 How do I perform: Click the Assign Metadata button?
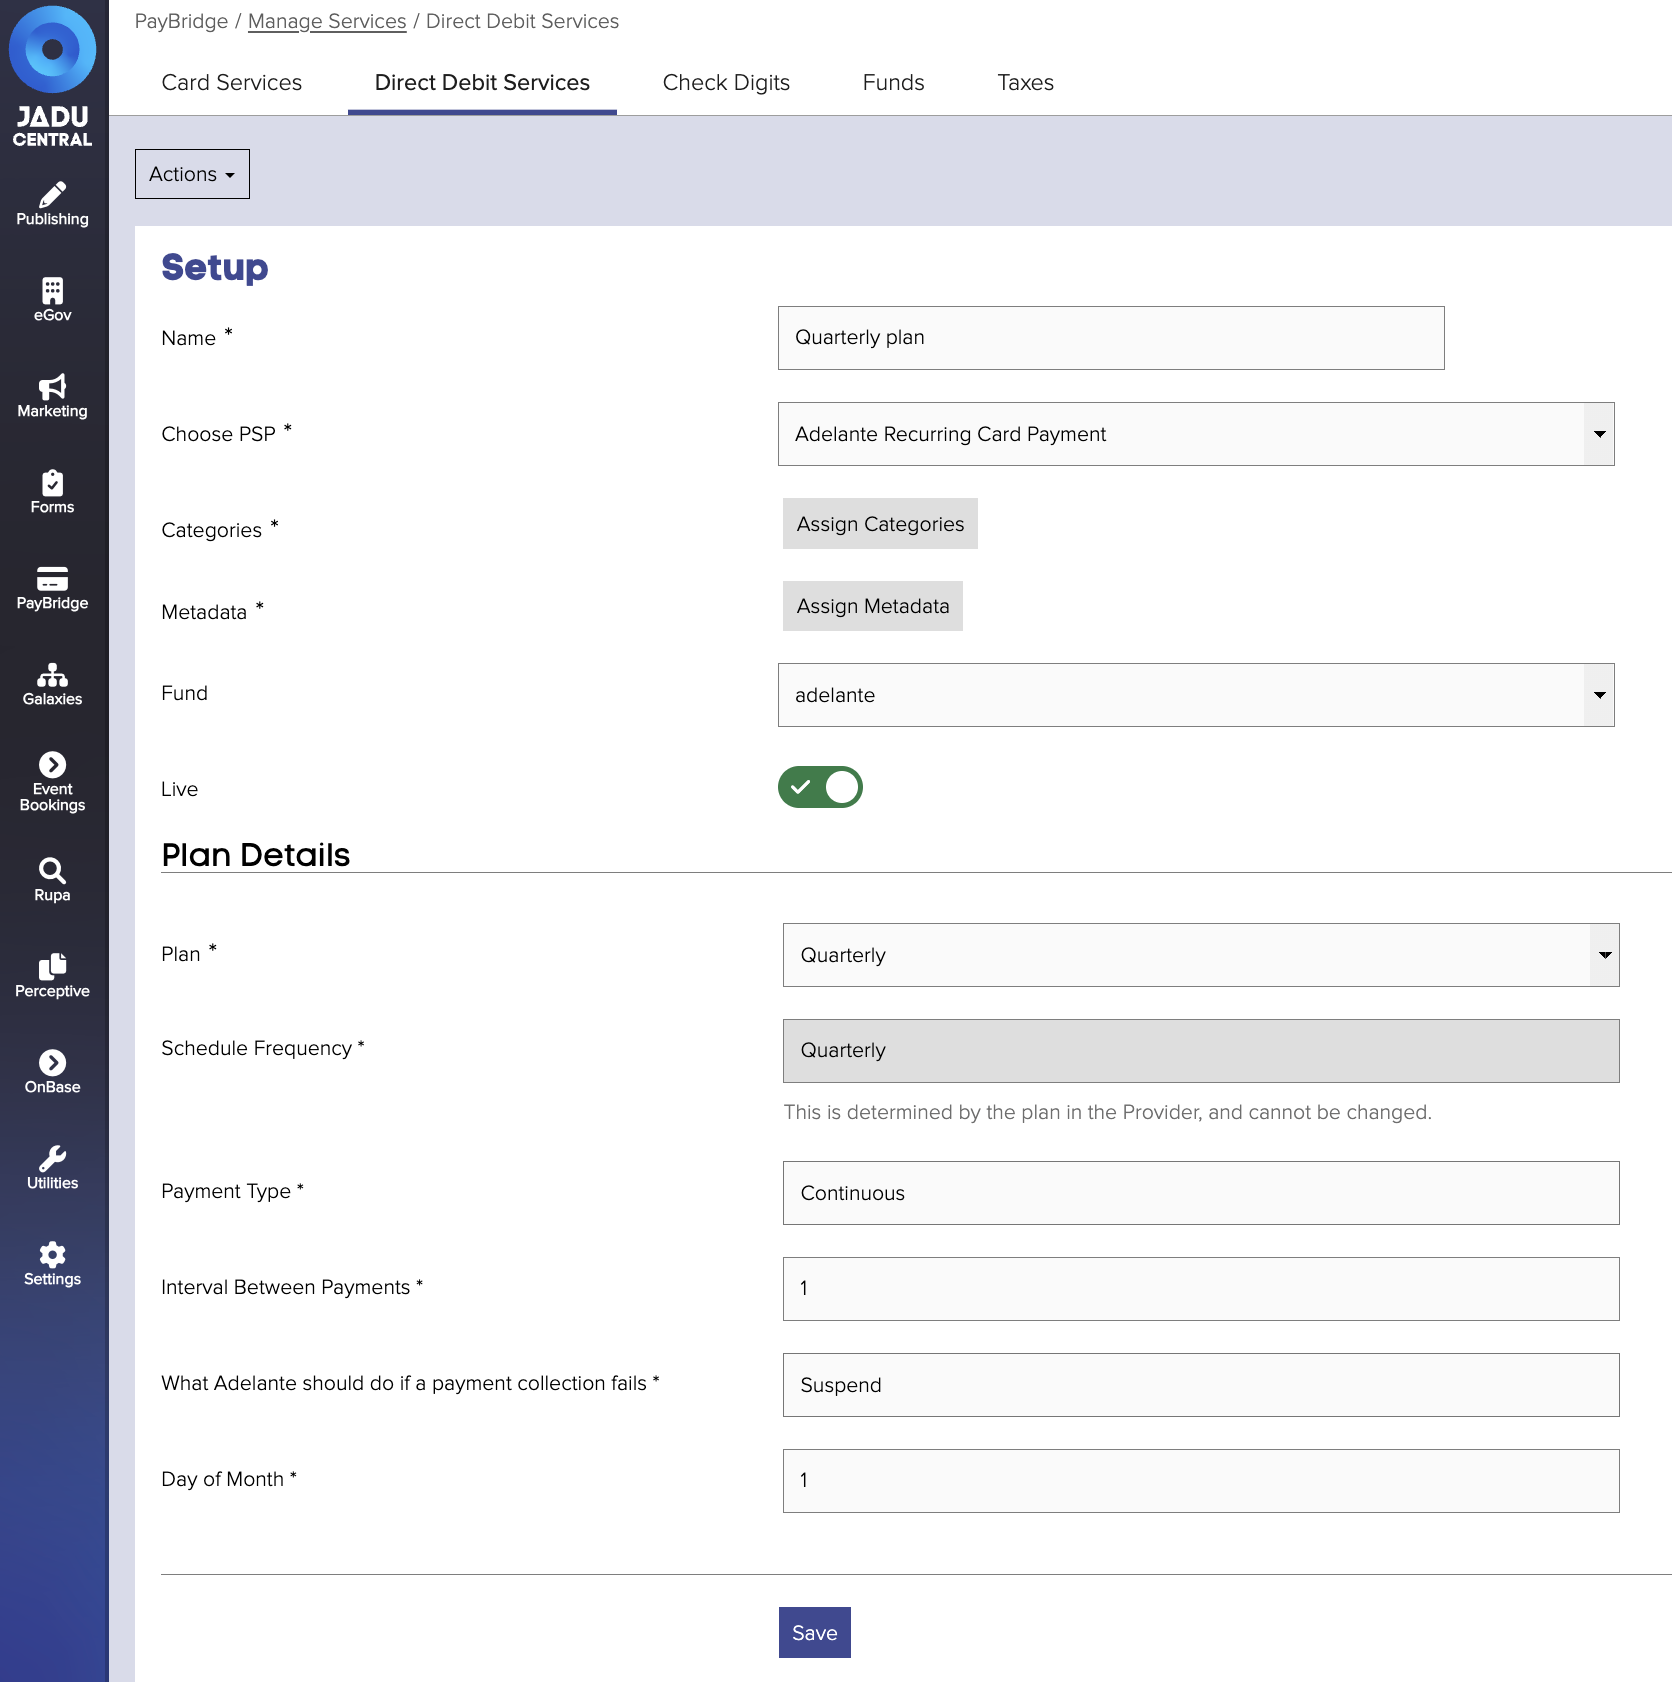[873, 606]
